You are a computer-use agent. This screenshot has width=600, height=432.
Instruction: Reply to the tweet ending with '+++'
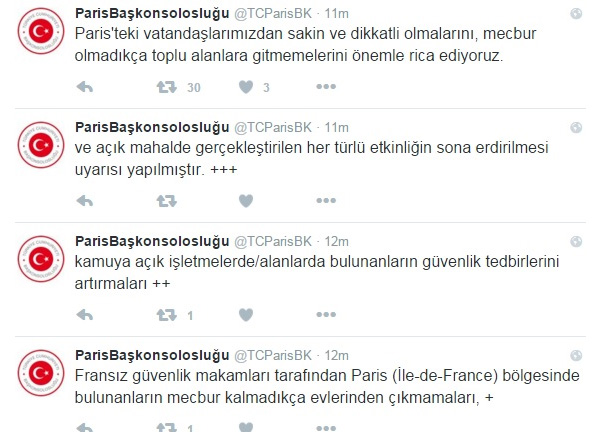[x=85, y=201]
